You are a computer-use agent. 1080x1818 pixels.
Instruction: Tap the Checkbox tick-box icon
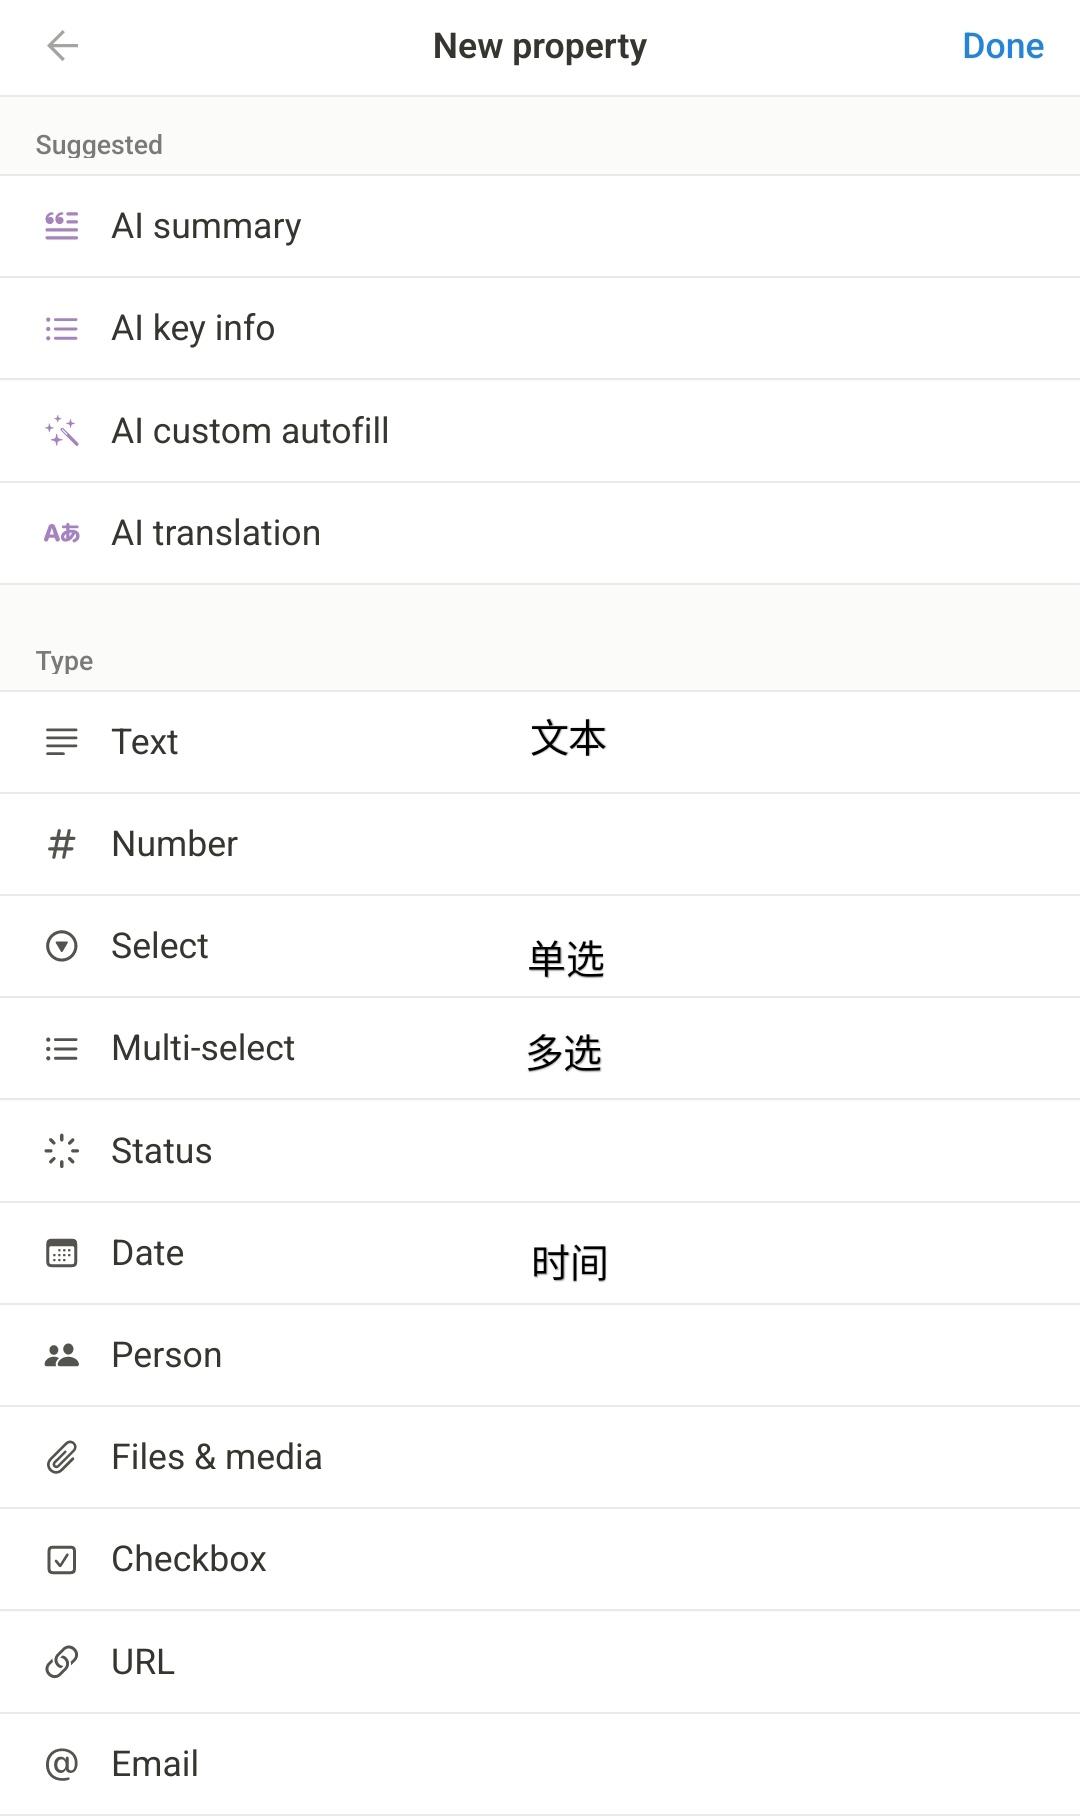click(62, 1559)
